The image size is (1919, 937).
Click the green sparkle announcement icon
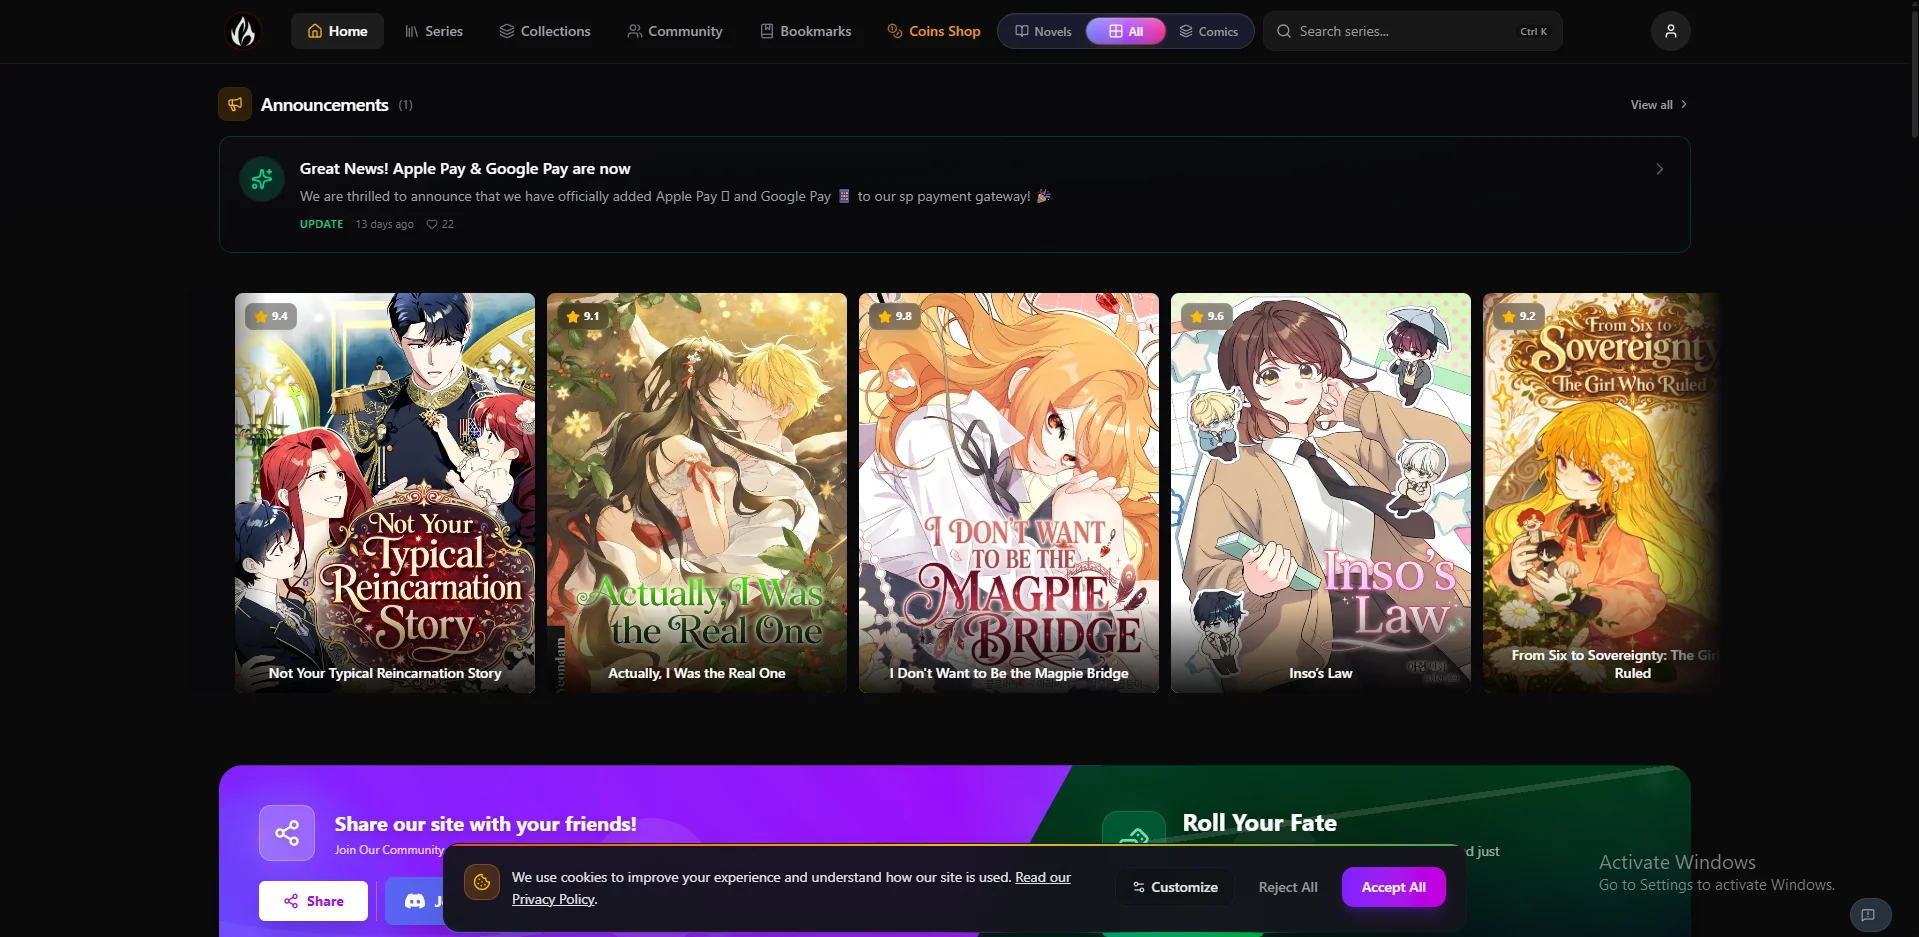point(262,179)
